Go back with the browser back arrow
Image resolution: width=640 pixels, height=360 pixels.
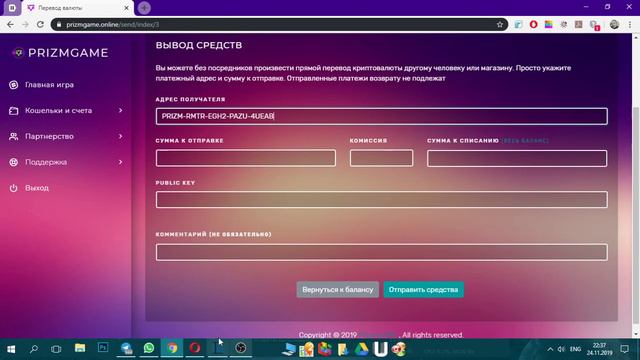tap(10, 24)
